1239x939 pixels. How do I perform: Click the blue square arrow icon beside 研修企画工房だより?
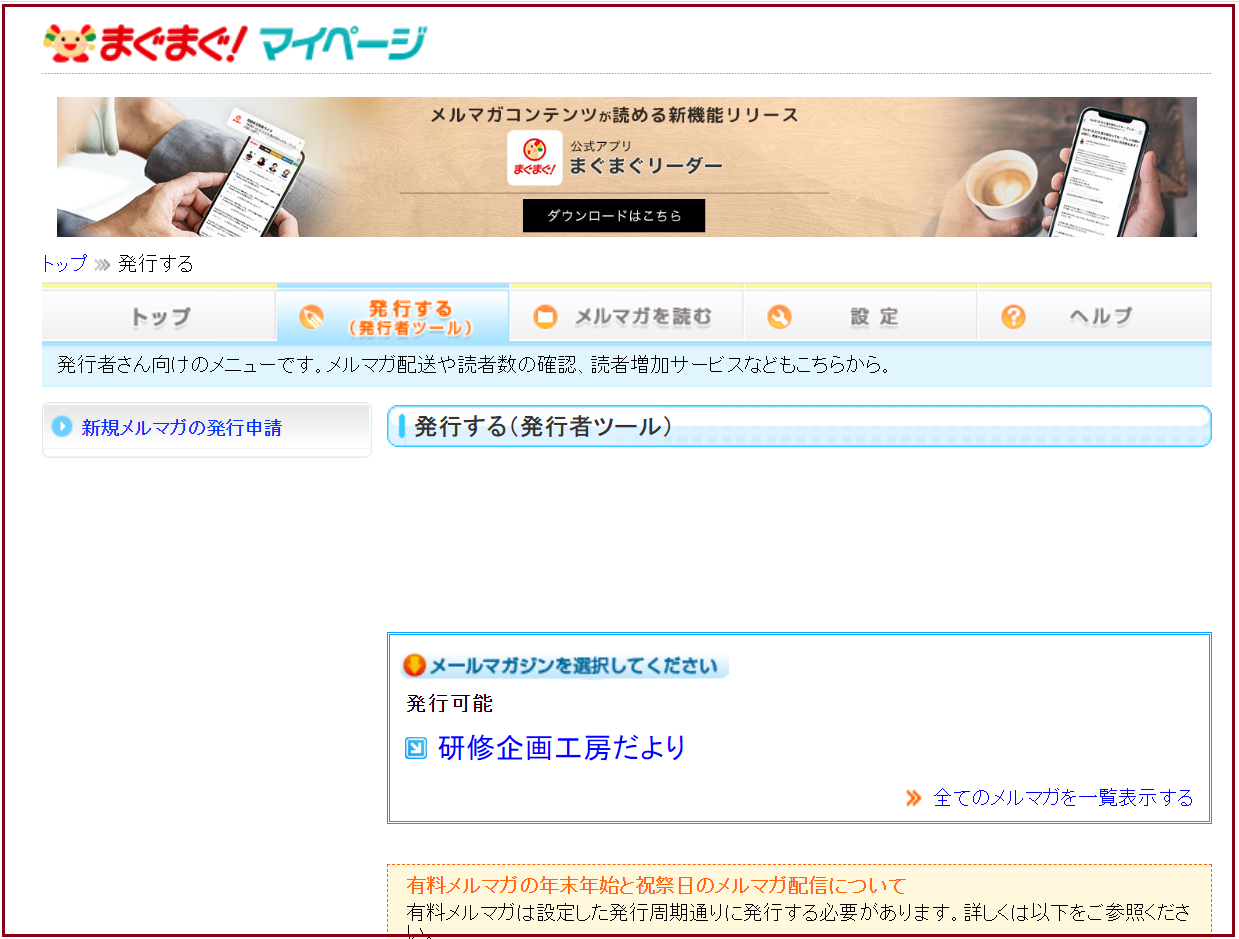point(416,748)
